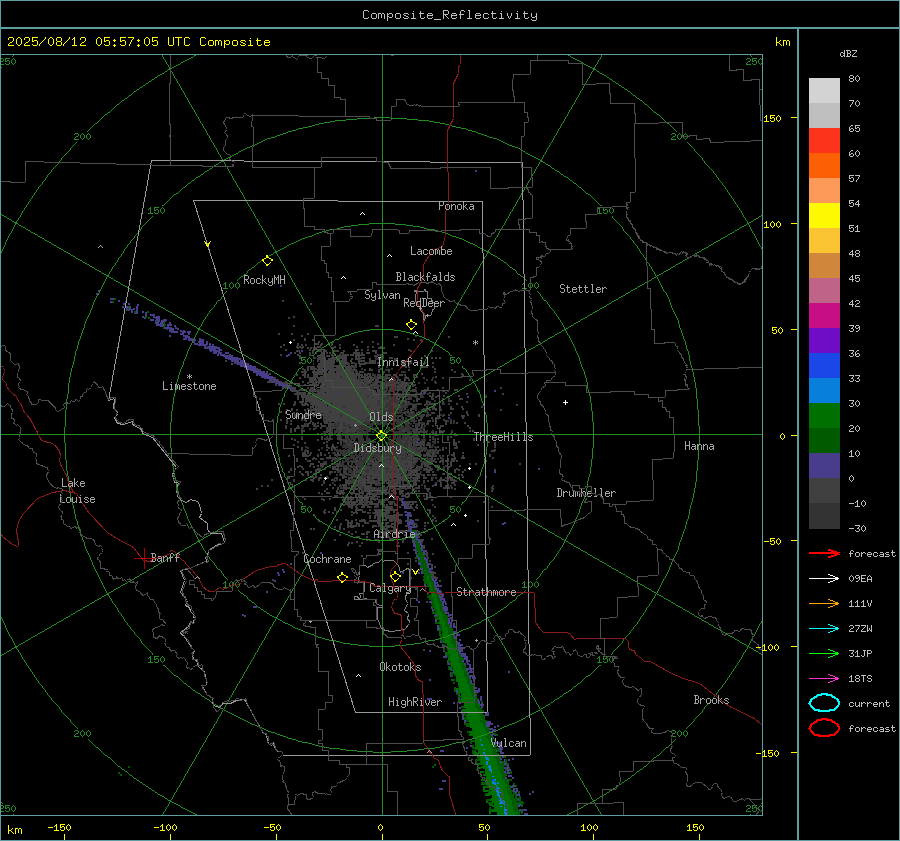Select the blue 33-36 dBZ color swatch
The height and width of the screenshot is (841, 900).
pyautogui.click(x=824, y=366)
